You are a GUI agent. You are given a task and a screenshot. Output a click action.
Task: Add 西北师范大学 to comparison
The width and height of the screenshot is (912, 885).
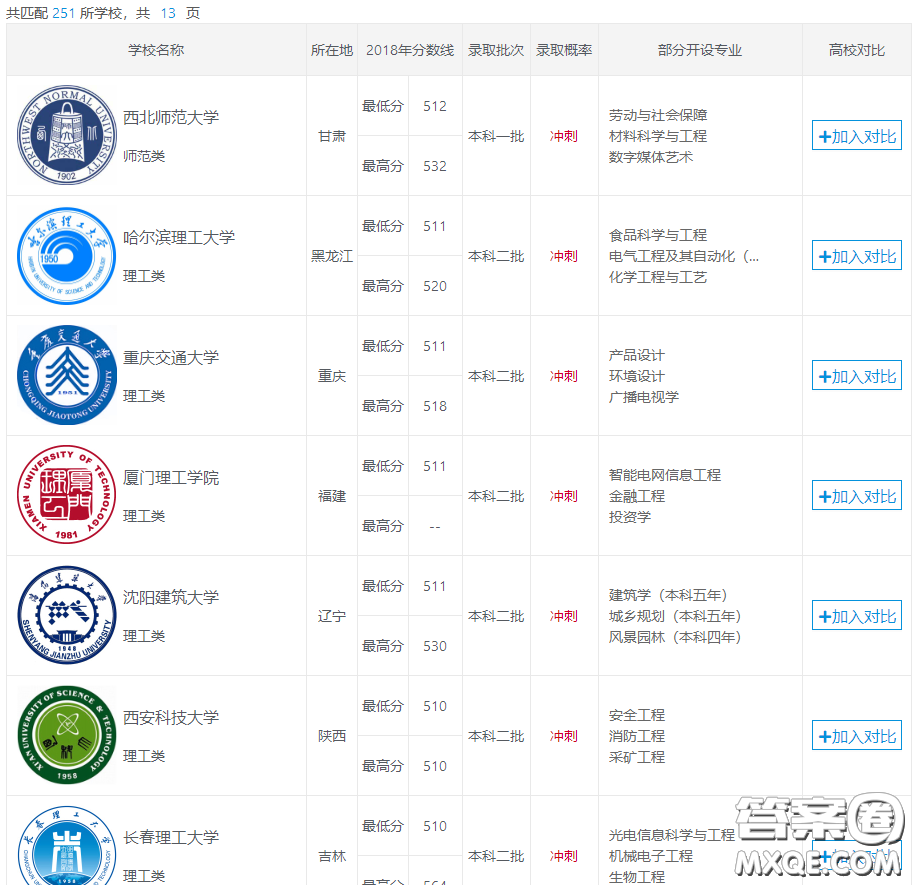[857, 135]
